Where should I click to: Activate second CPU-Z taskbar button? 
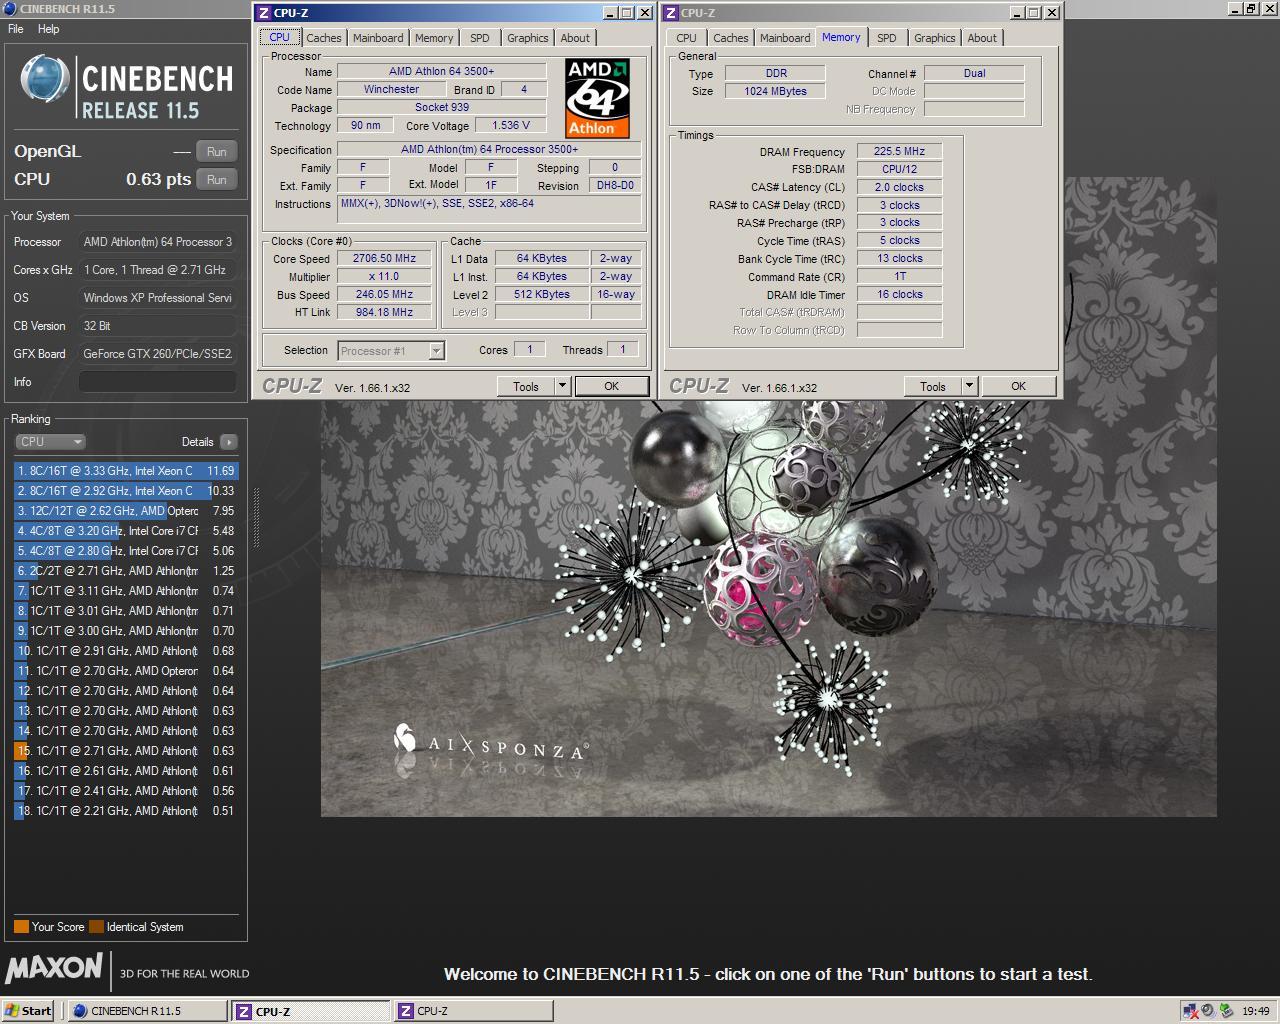[x=472, y=1011]
